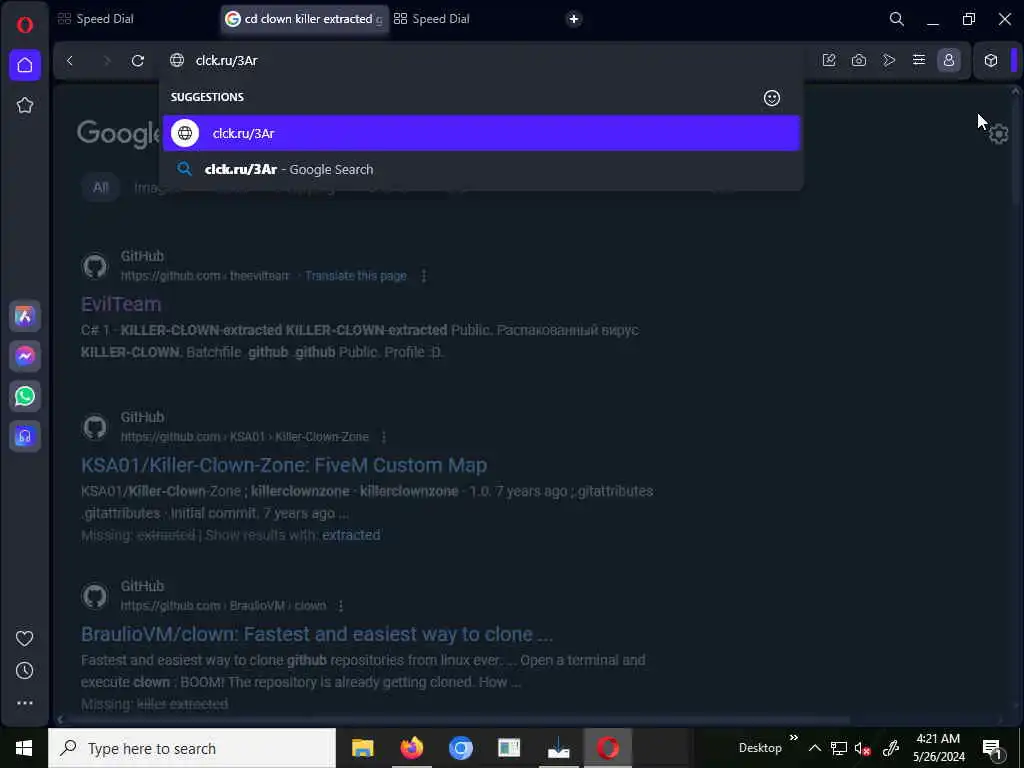
Task: Open Windows Start menu
Action: [x=24, y=748]
